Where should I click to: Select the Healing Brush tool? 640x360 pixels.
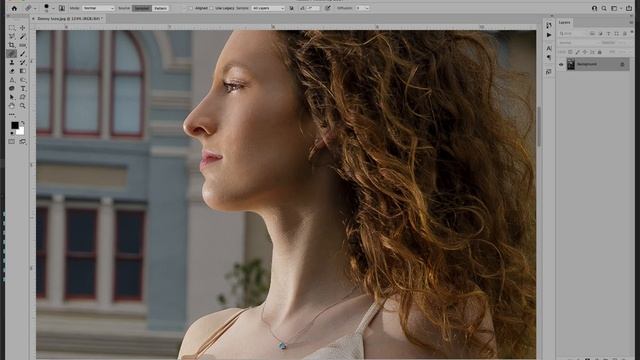pos(11,54)
